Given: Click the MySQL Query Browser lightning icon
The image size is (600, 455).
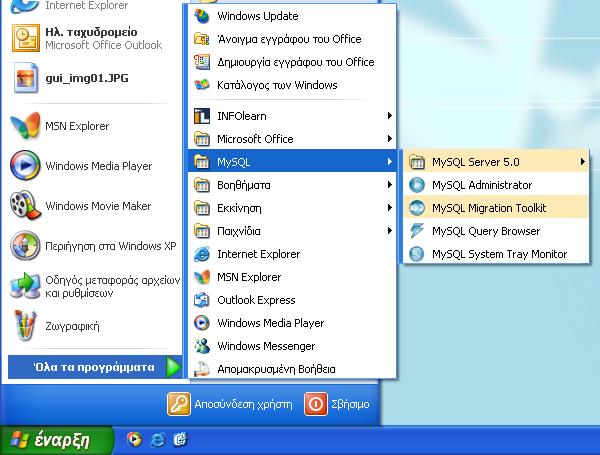Looking at the screenshot, I should coord(417,231).
